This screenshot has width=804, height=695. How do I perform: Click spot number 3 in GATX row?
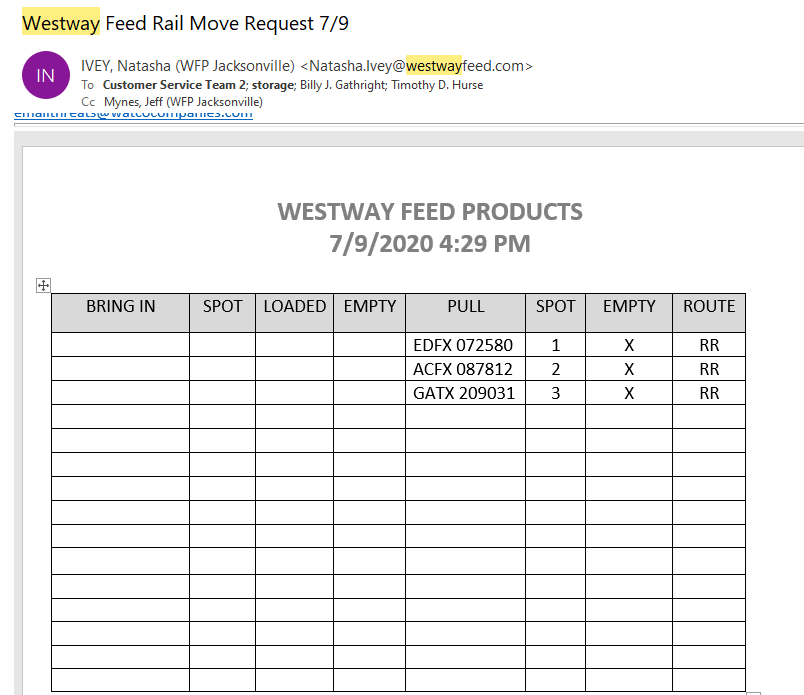tap(555, 393)
